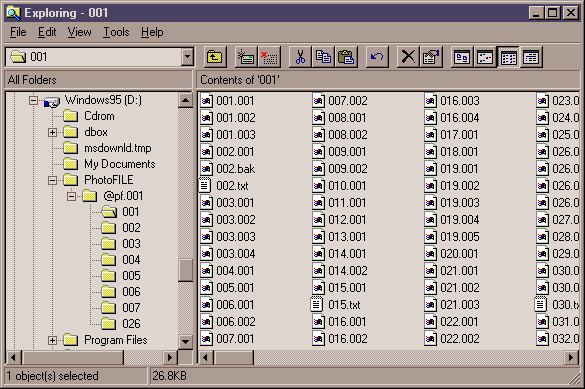Open Properties from the toolbar
This screenshot has height=389, width=585.
pos(431,57)
